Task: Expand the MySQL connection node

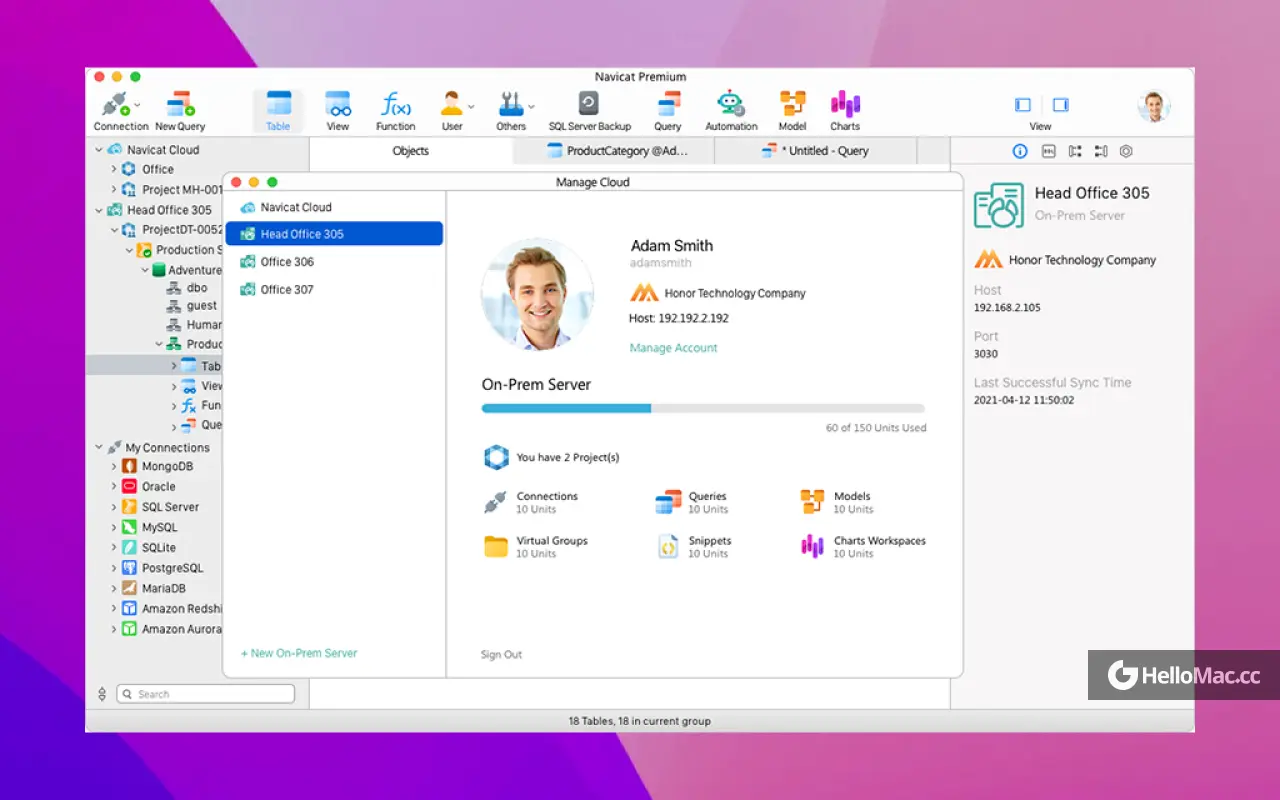Action: (x=114, y=528)
